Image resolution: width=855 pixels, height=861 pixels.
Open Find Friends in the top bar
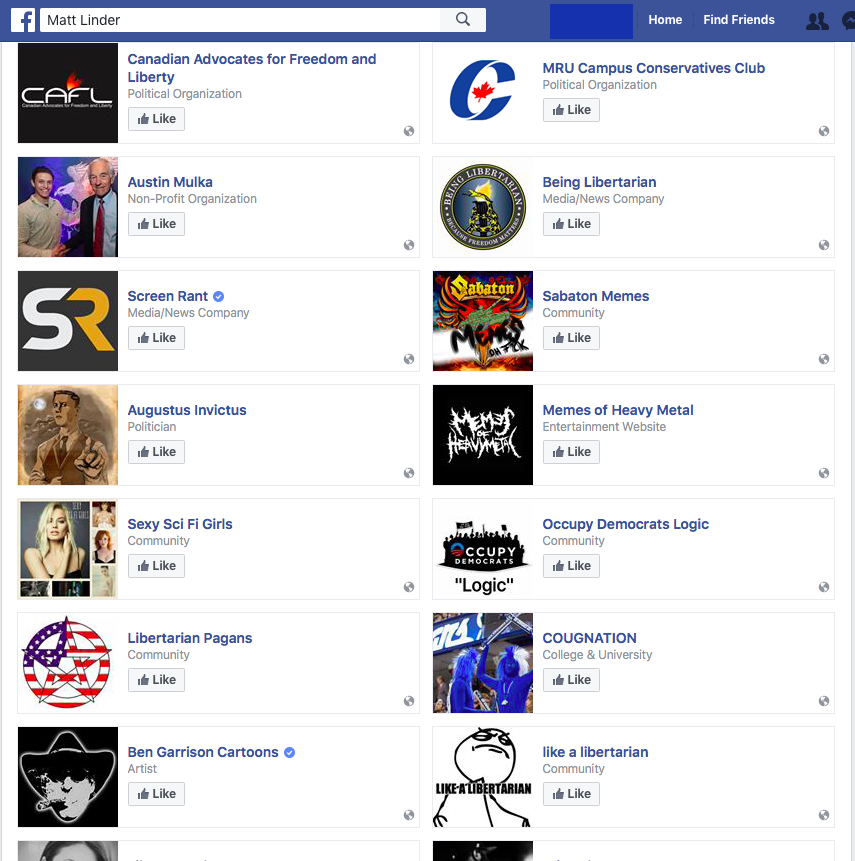tap(739, 20)
